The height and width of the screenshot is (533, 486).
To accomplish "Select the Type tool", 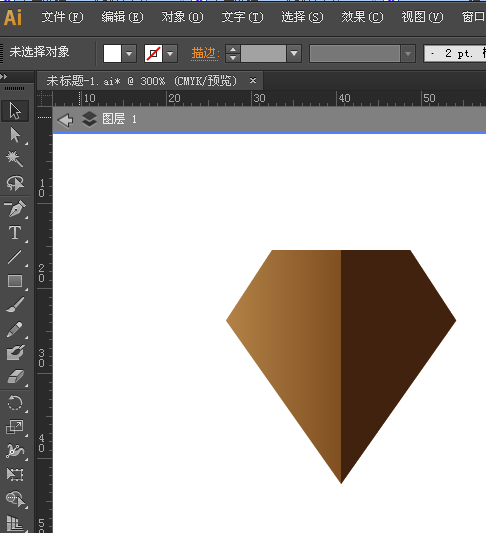I will point(15,233).
